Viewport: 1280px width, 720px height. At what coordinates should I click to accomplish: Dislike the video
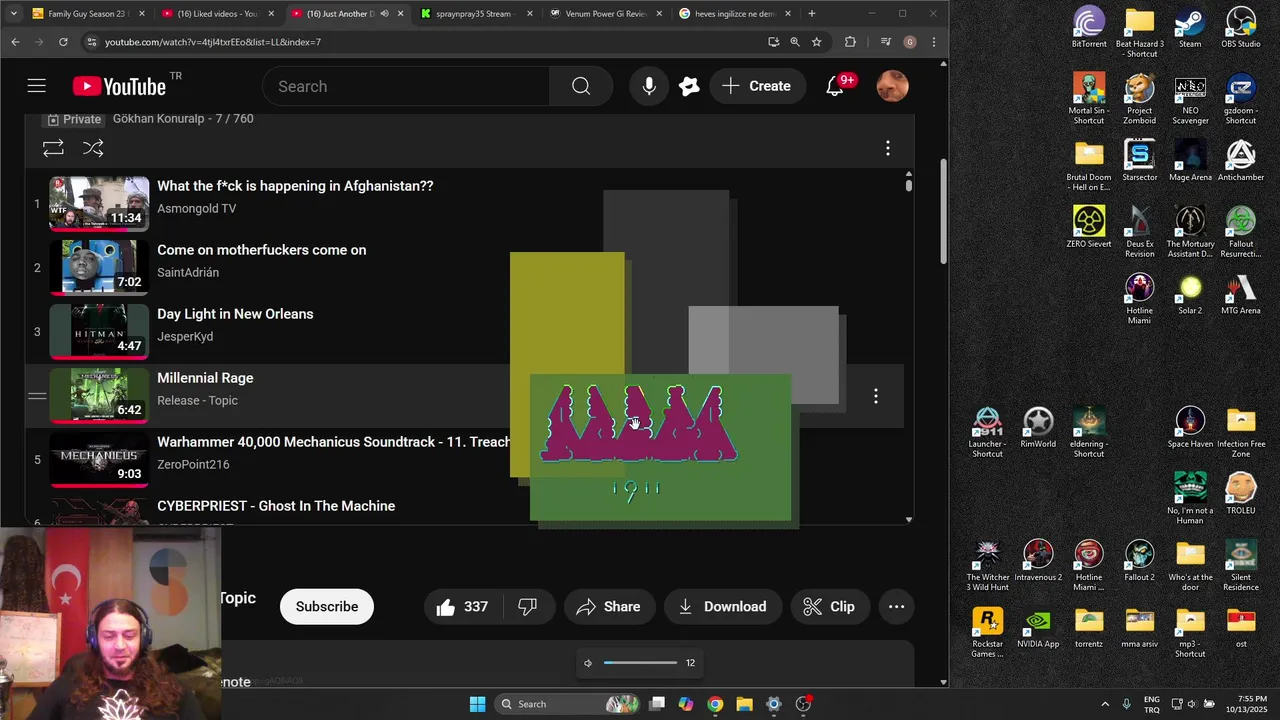coord(527,606)
